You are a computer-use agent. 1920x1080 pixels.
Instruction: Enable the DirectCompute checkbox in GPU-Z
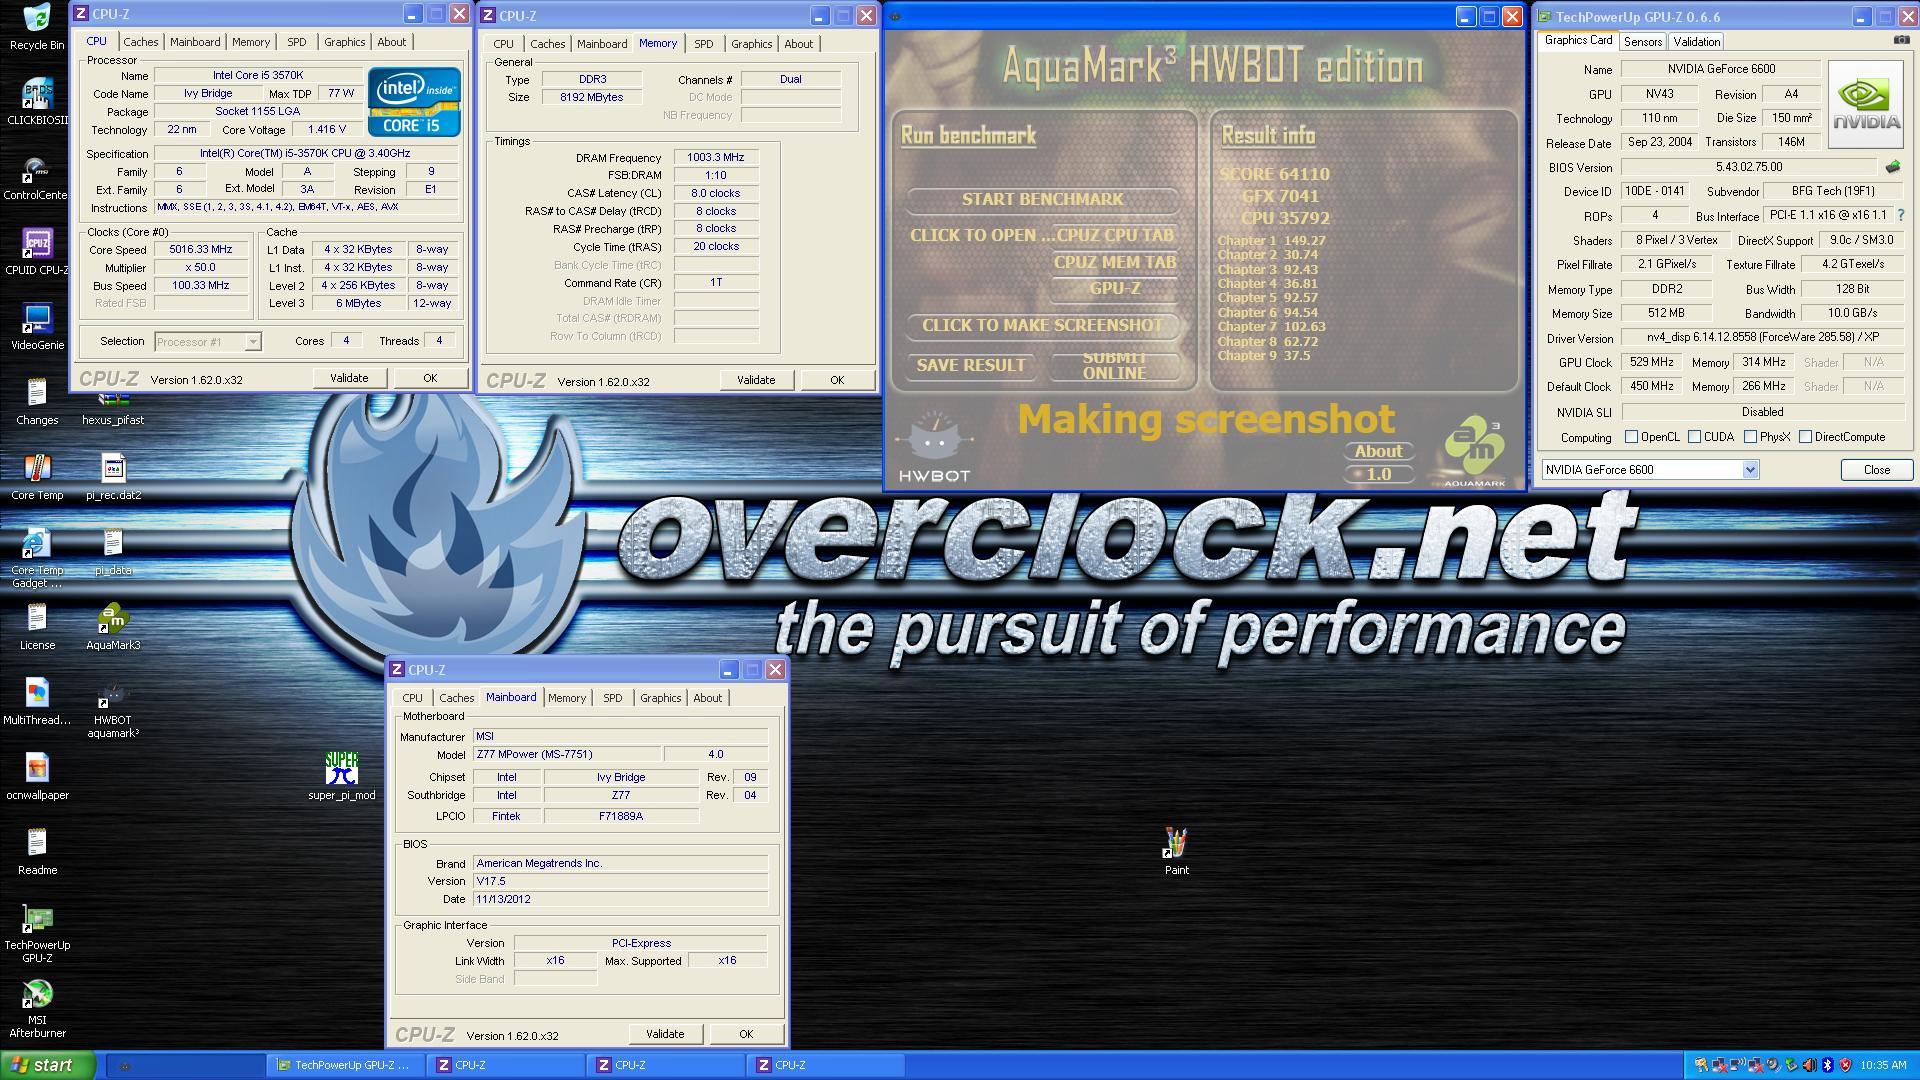pos(1805,437)
